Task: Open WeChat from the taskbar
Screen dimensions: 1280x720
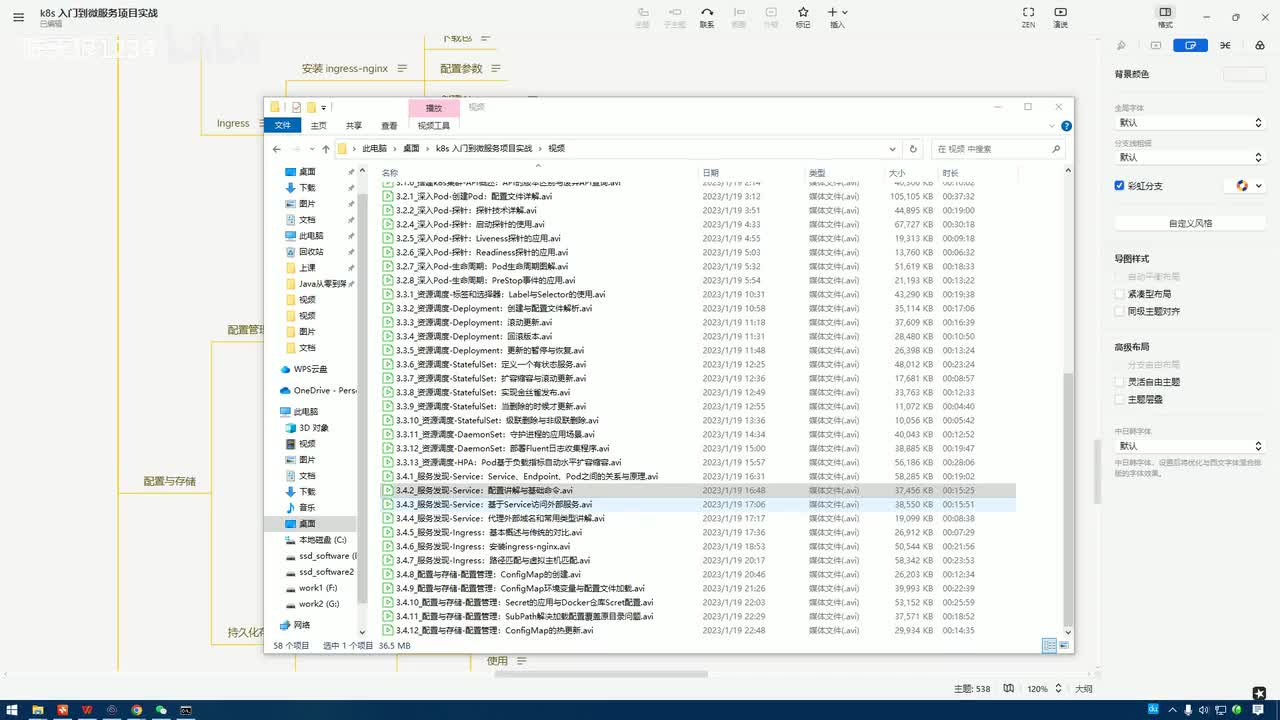Action: click(x=161, y=710)
